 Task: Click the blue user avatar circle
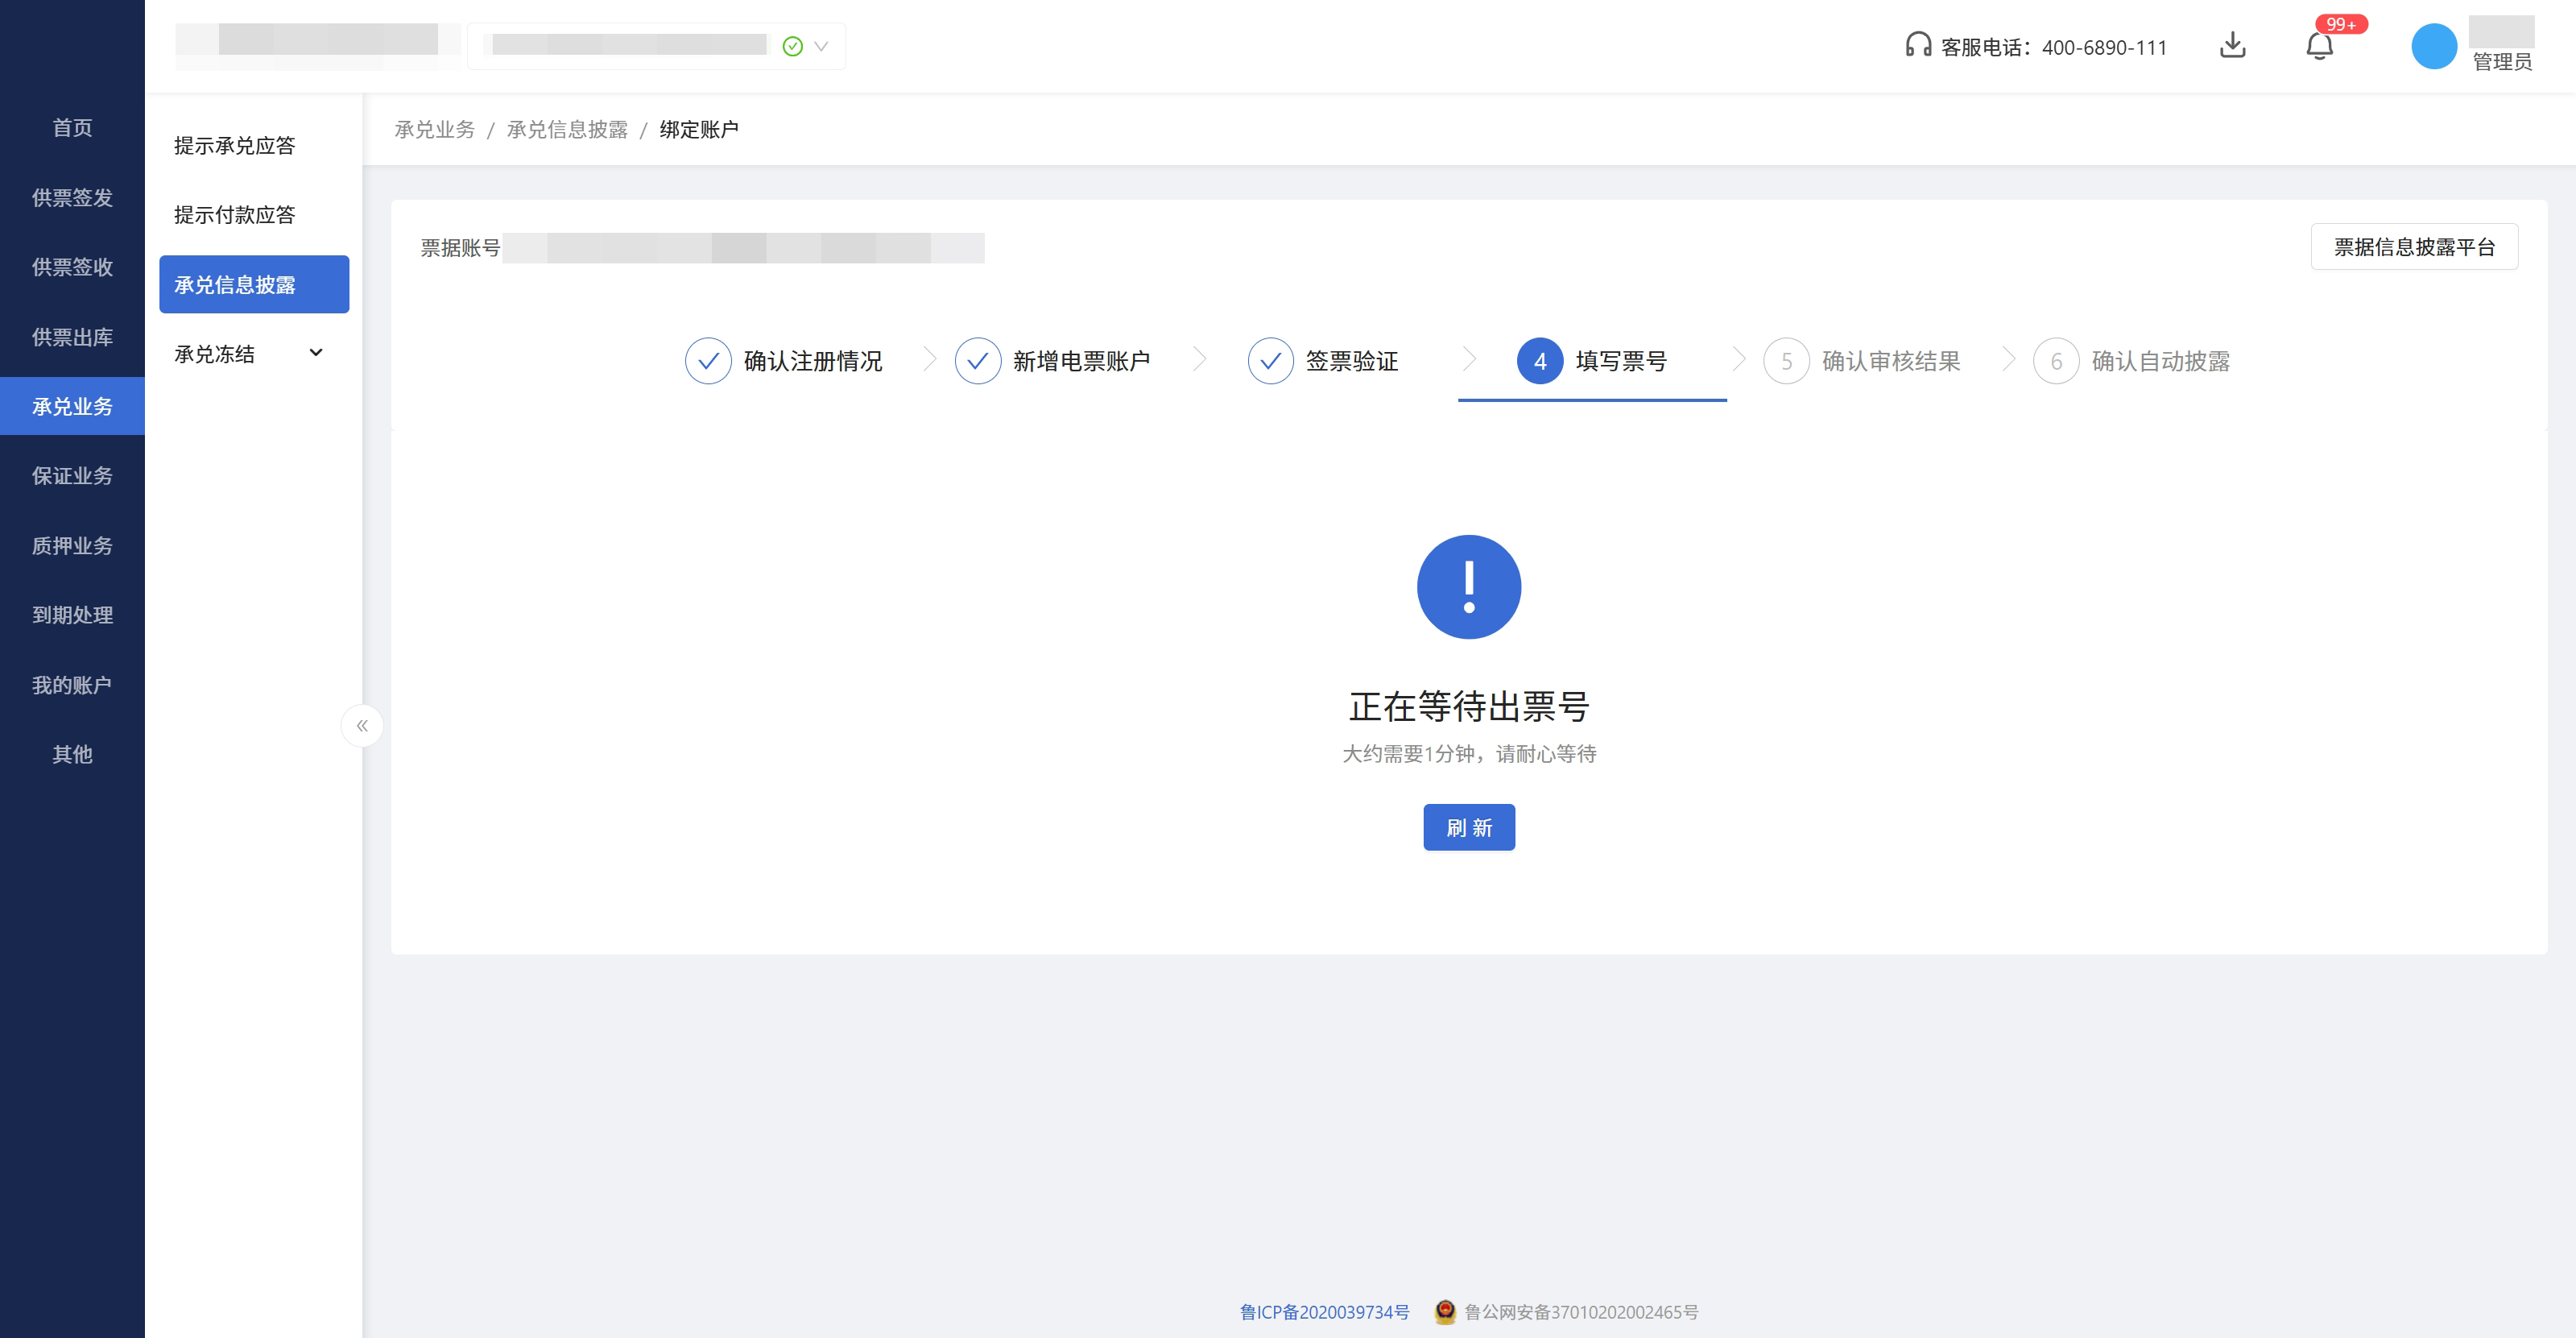coord(2433,46)
